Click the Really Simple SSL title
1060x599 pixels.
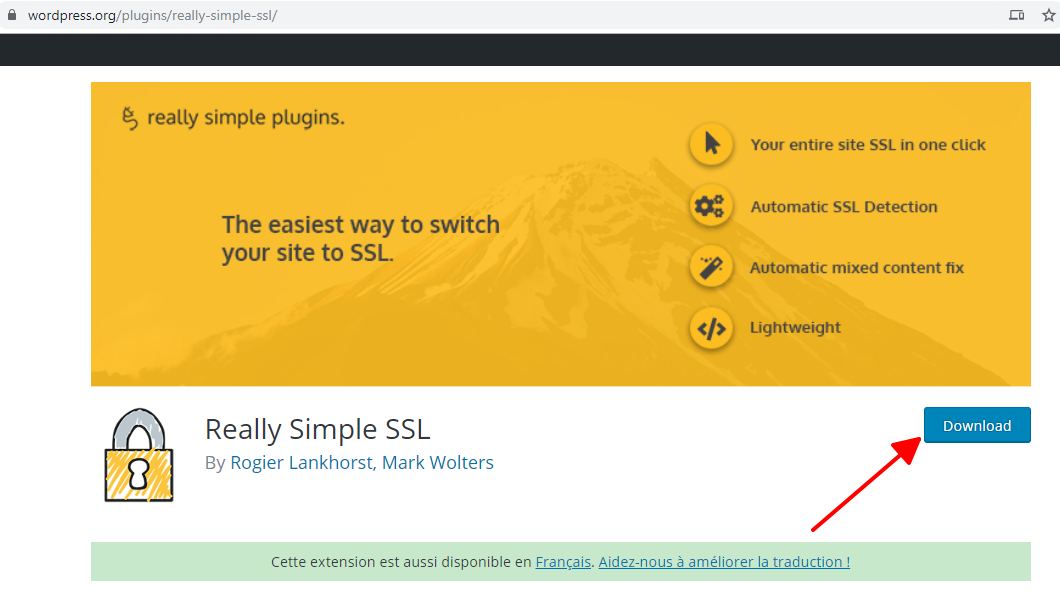click(318, 429)
